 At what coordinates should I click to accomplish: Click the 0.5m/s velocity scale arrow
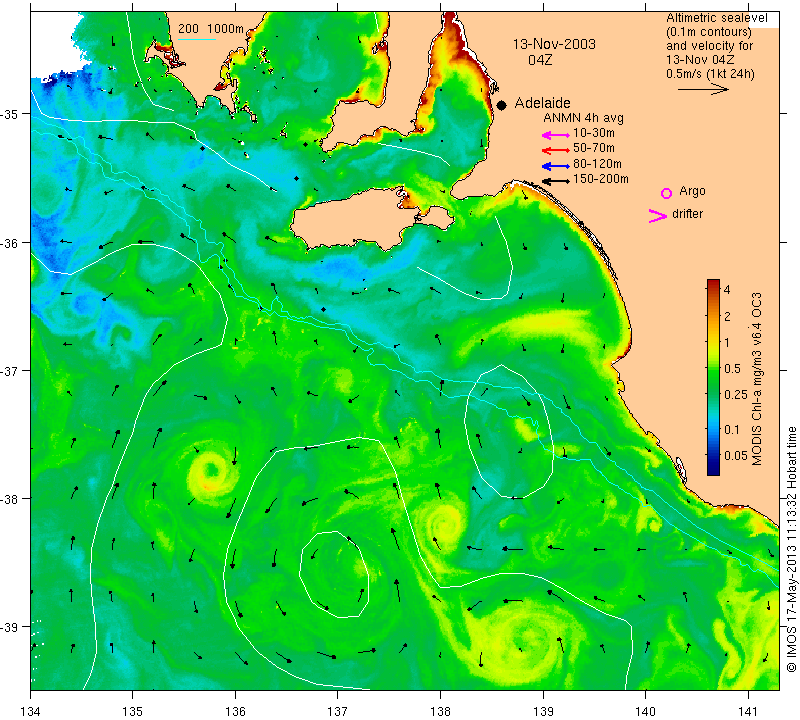click(703, 90)
